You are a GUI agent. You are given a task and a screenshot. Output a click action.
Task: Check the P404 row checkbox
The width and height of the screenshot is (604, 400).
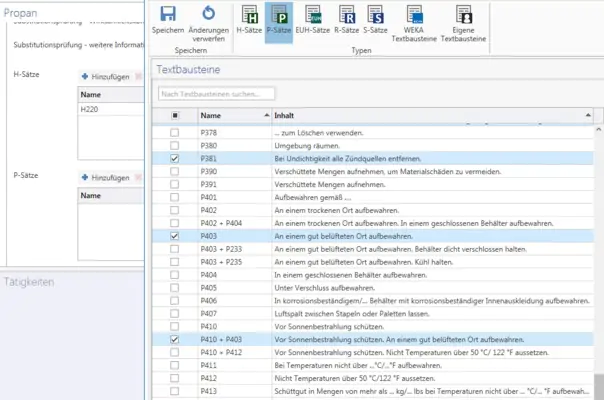[x=174, y=275]
